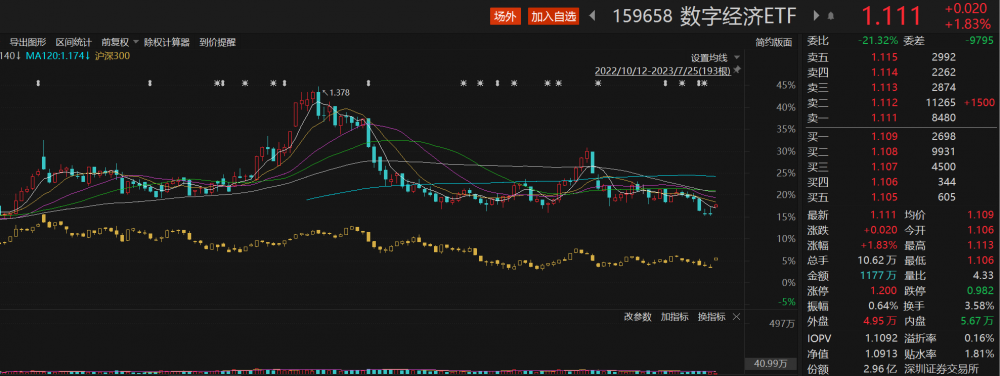Click the large 1.111 latest price
Image resolution: width=1000 pixels, height=376 pixels.
tap(892, 16)
